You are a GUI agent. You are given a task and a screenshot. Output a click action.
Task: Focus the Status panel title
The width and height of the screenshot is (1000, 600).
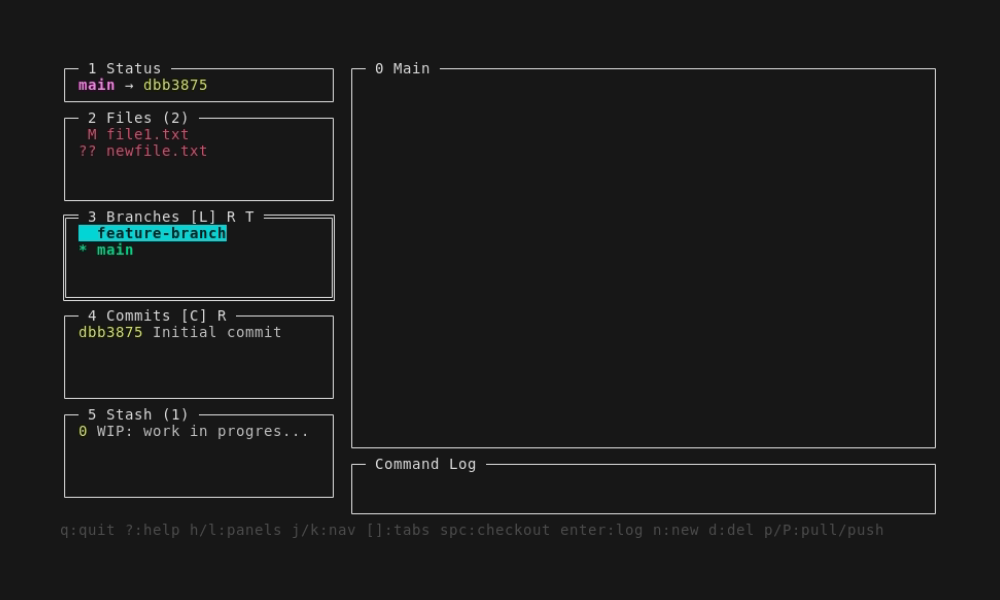click(x=124, y=69)
